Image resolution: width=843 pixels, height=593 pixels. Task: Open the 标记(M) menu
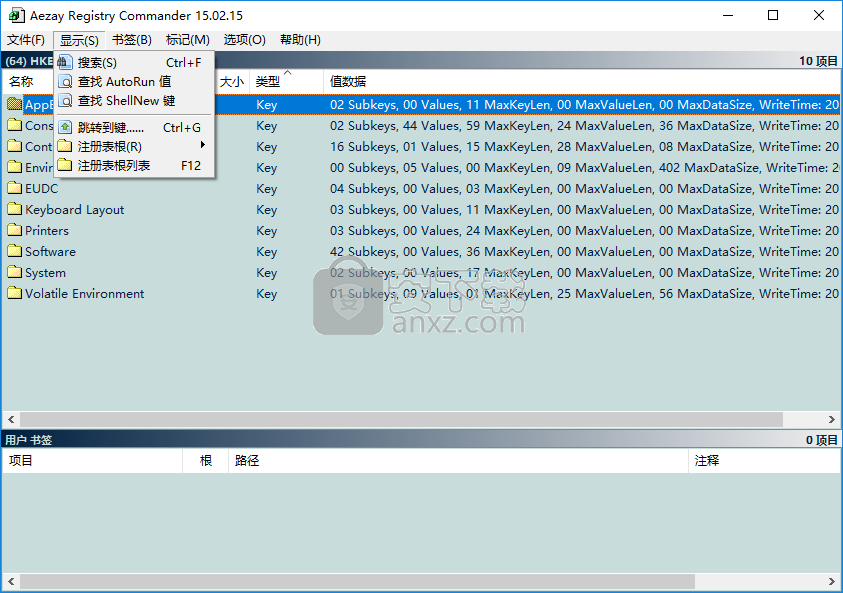[x=188, y=40]
